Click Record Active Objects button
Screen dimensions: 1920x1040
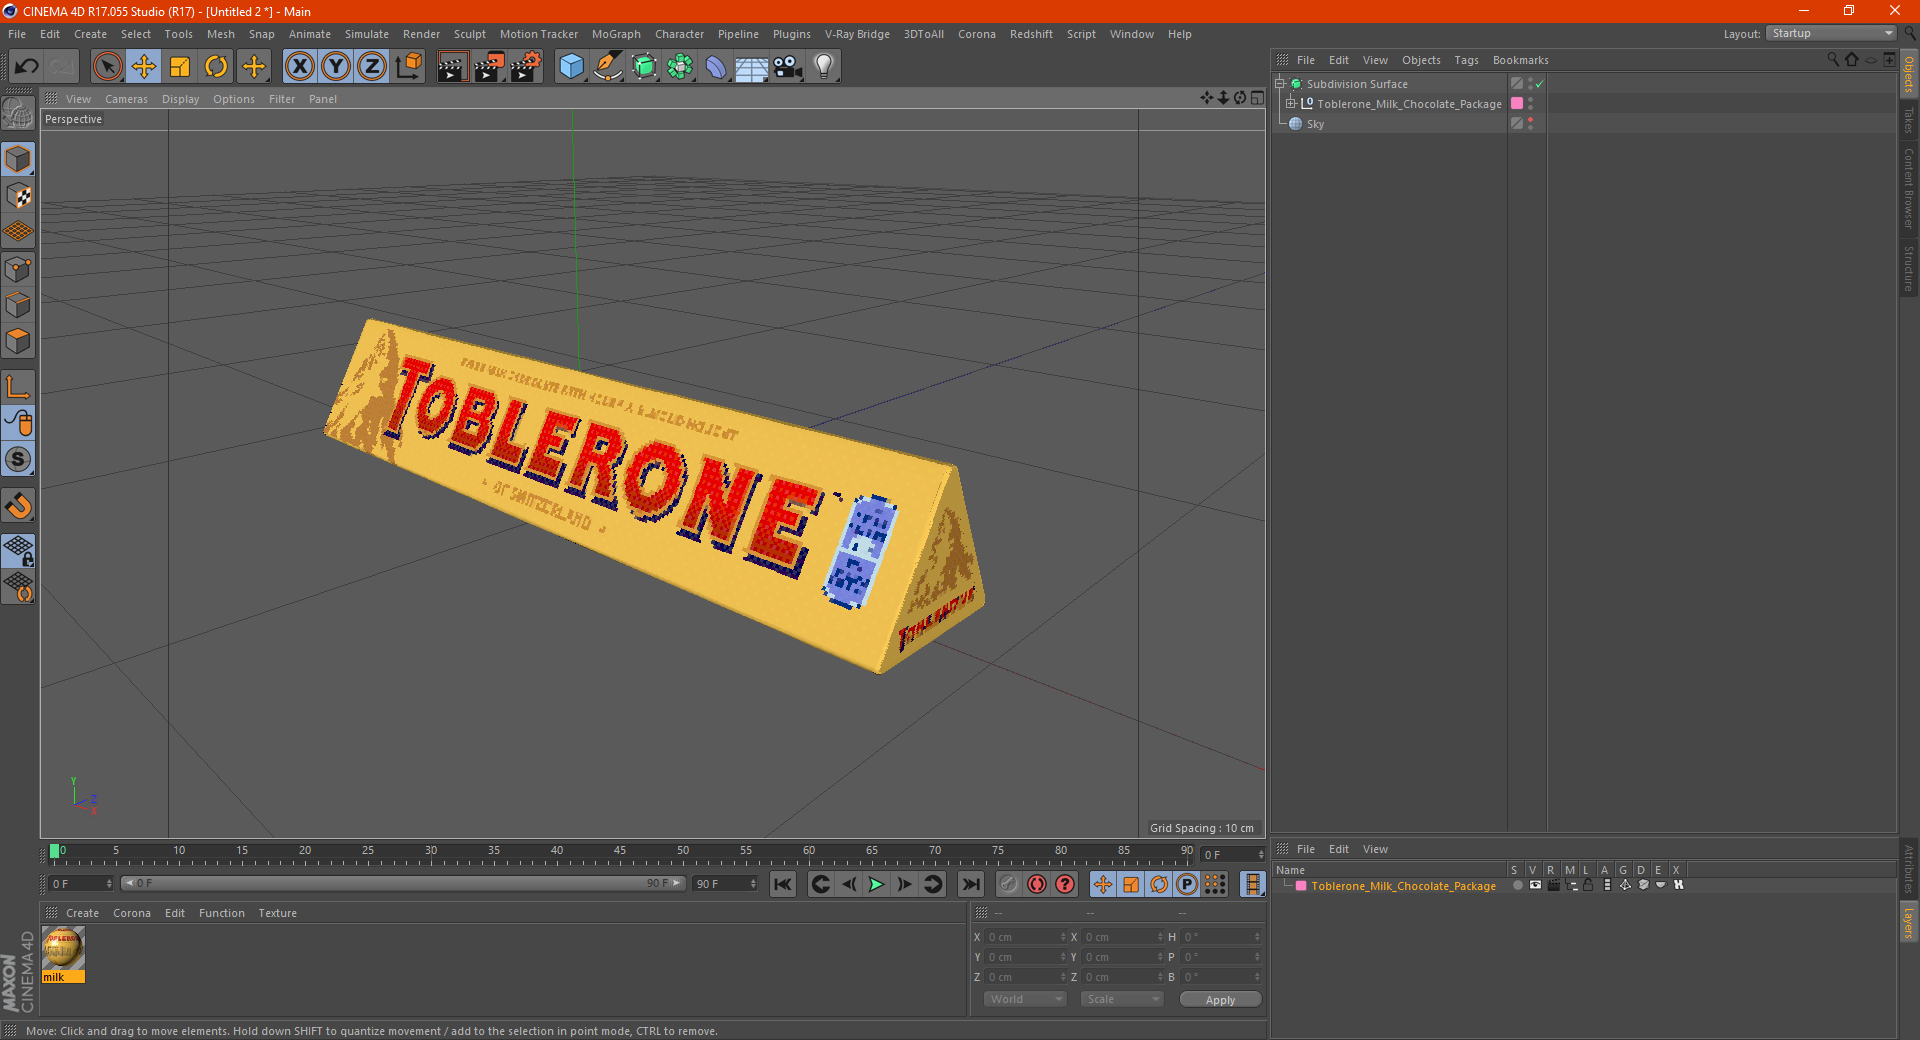(1009, 884)
